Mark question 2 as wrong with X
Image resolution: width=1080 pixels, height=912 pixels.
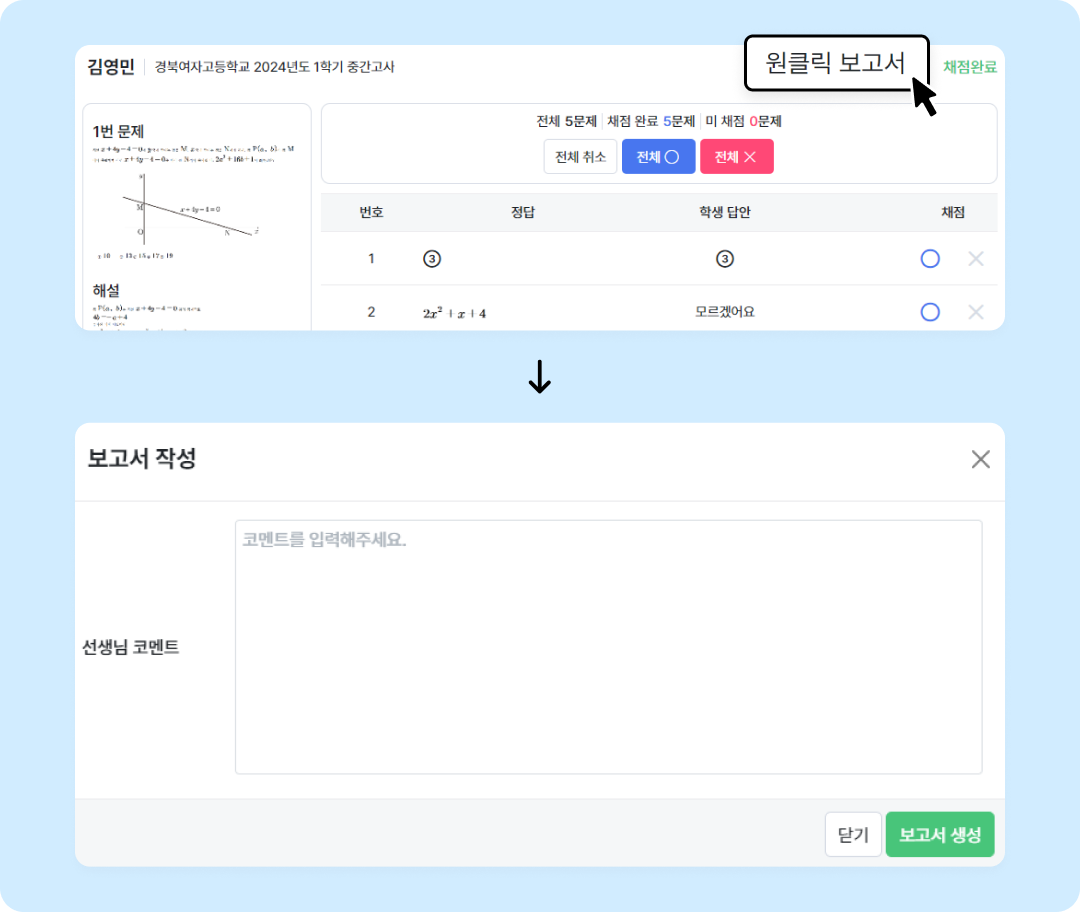[976, 312]
